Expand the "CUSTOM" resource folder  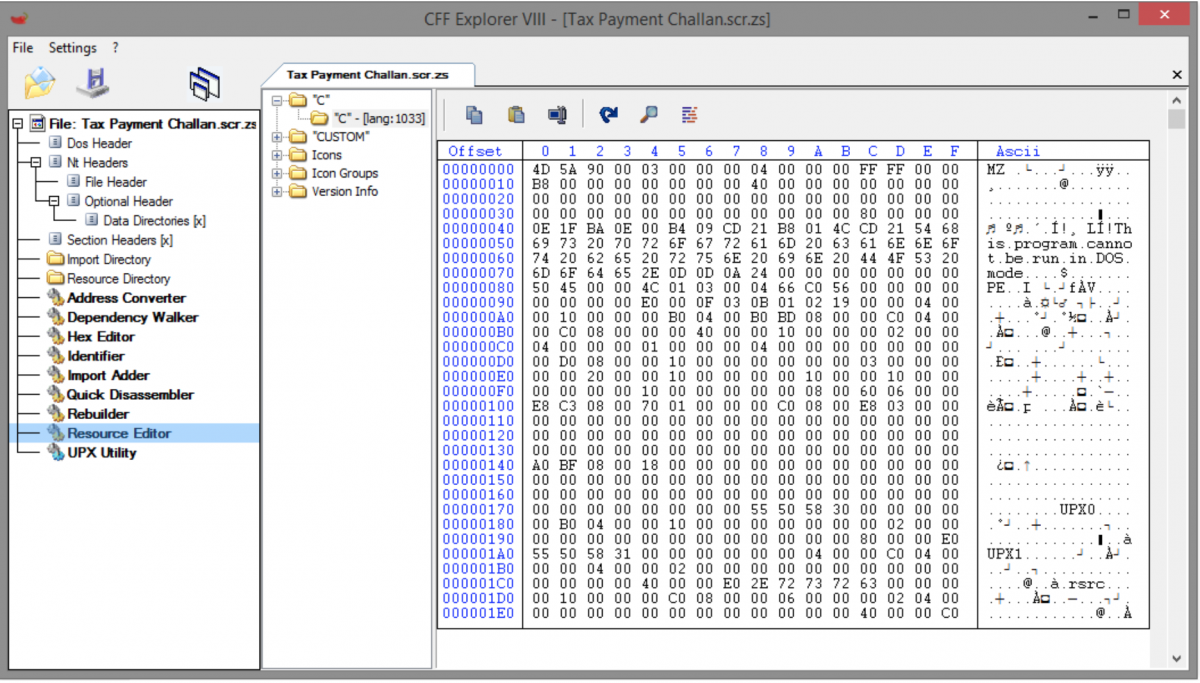[x=277, y=137]
